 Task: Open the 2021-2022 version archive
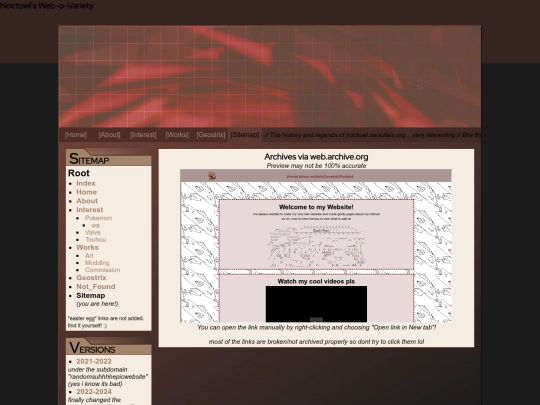point(94,361)
